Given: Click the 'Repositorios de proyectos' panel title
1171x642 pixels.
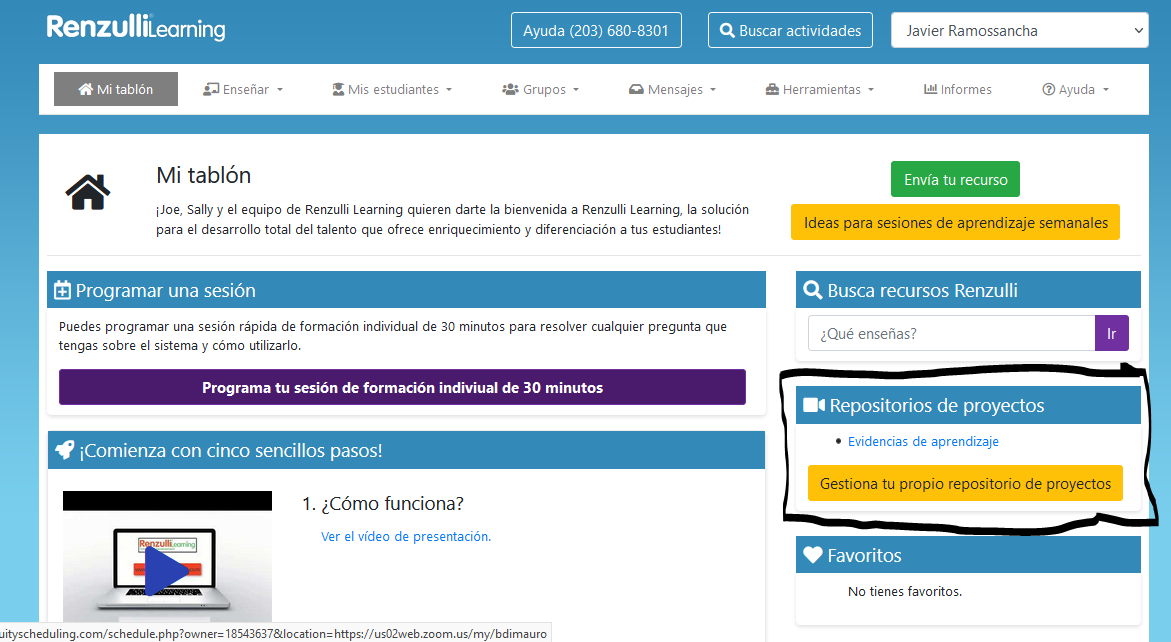Looking at the screenshot, I should (937, 405).
